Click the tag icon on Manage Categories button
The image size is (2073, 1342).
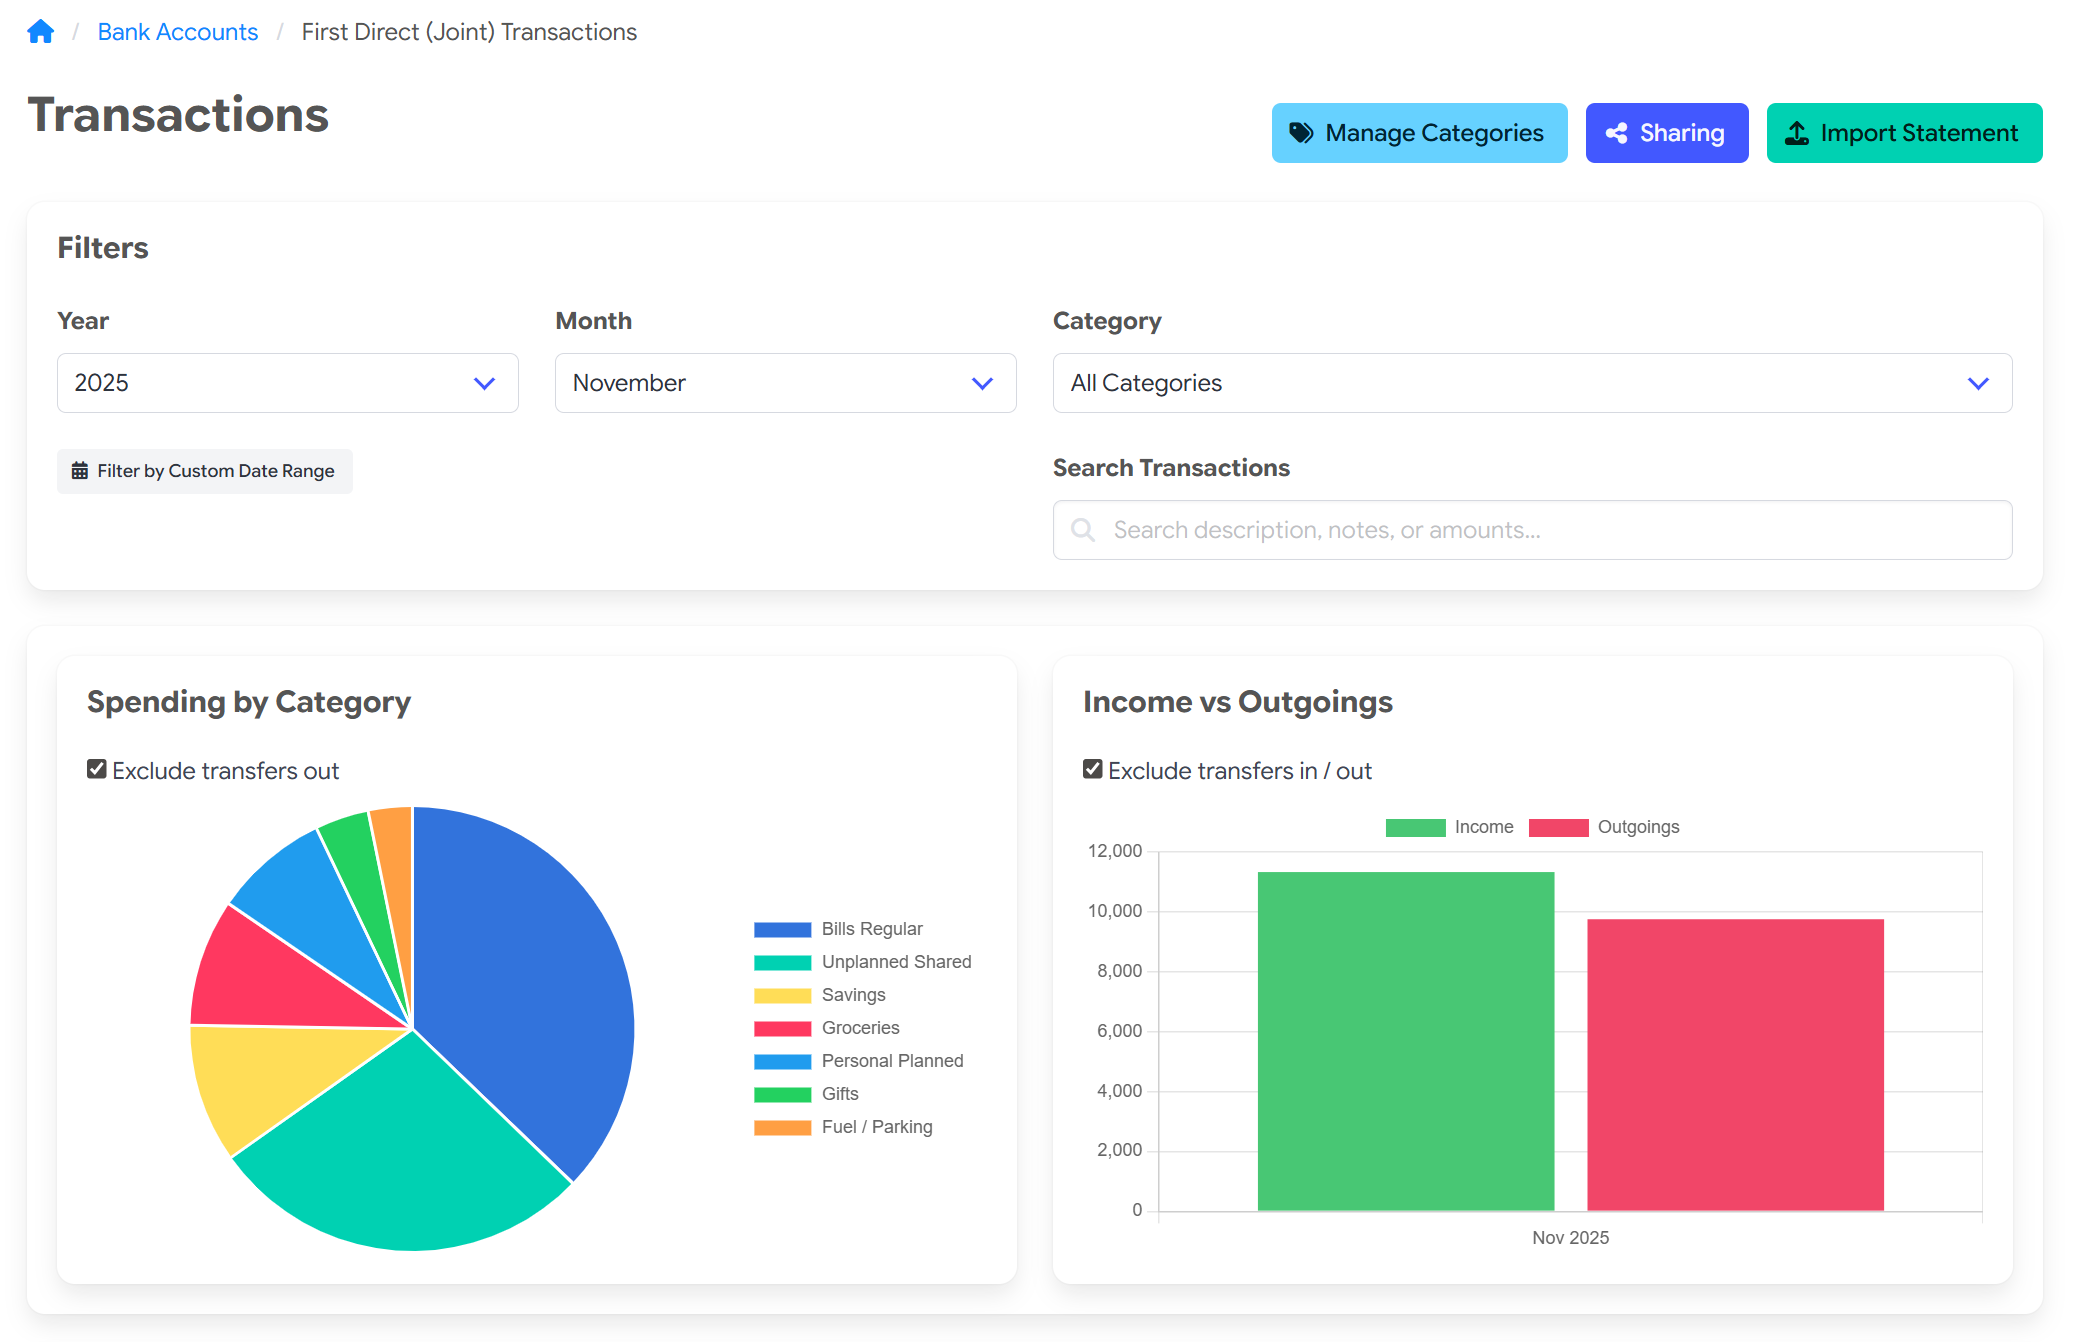(x=1301, y=132)
